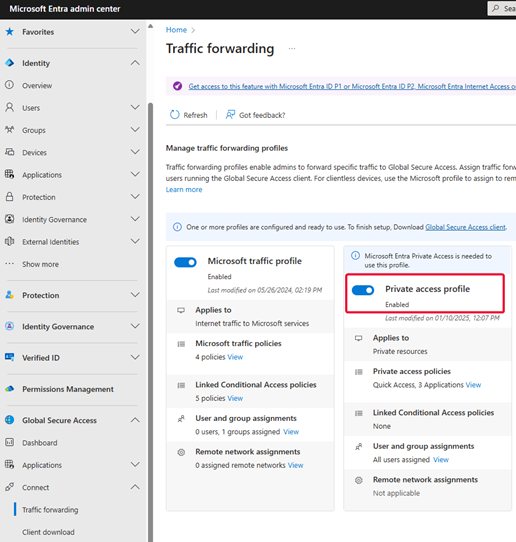Click the sidebar vertical scrollbar
516x542 pixels.
pyautogui.click(x=150, y=321)
